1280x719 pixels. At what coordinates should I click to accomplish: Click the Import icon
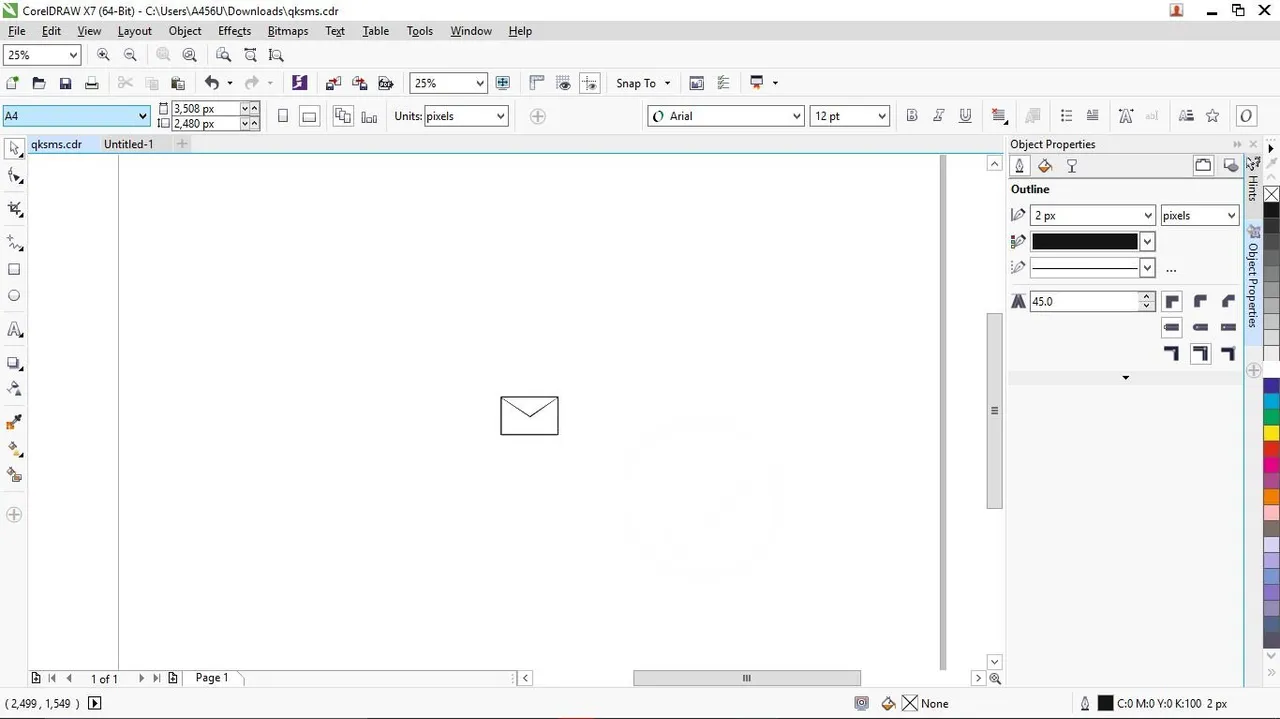[333, 83]
